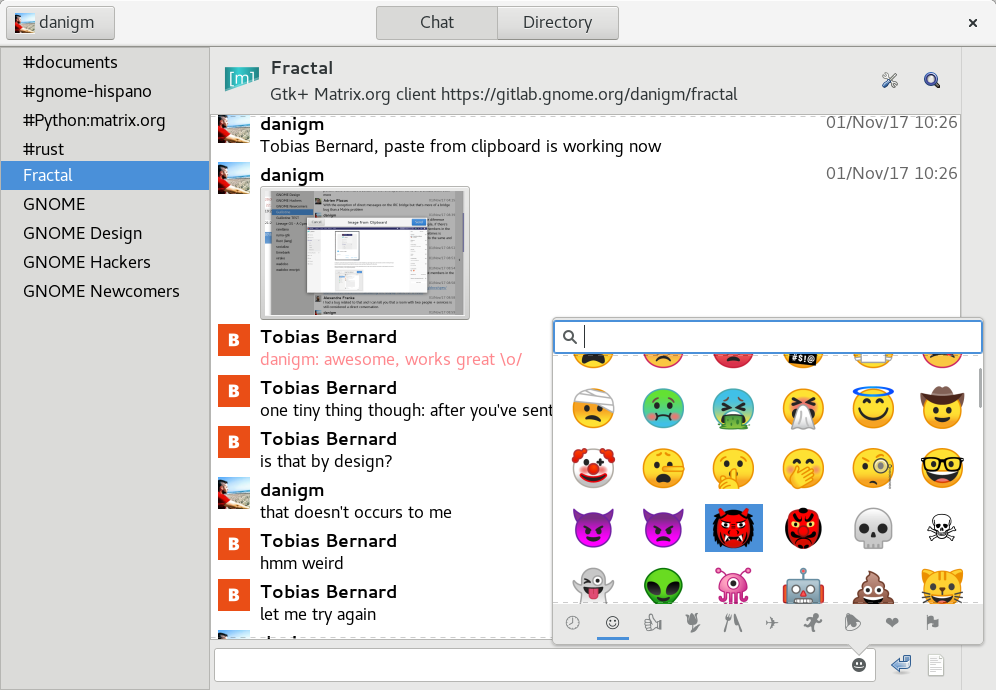Image resolution: width=996 pixels, height=690 pixels.
Task: Click the emoji list scrollbar
Action: pyautogui.click(x=979, y=388)
